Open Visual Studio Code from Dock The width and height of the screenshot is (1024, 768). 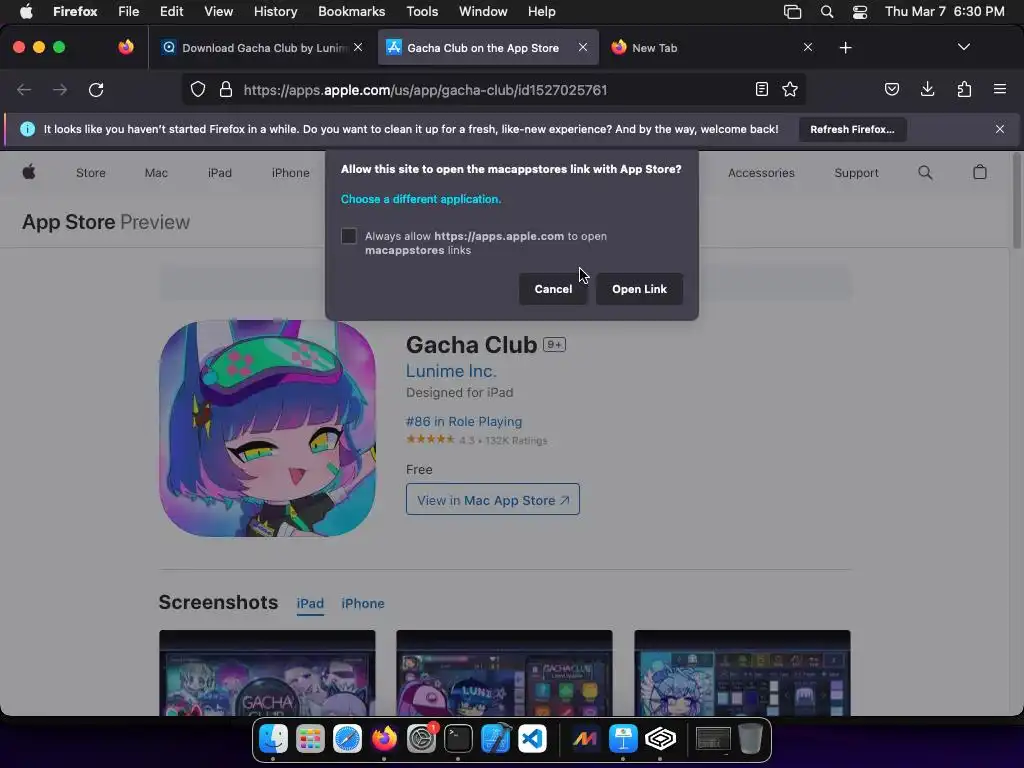click(x=533, y=739)
